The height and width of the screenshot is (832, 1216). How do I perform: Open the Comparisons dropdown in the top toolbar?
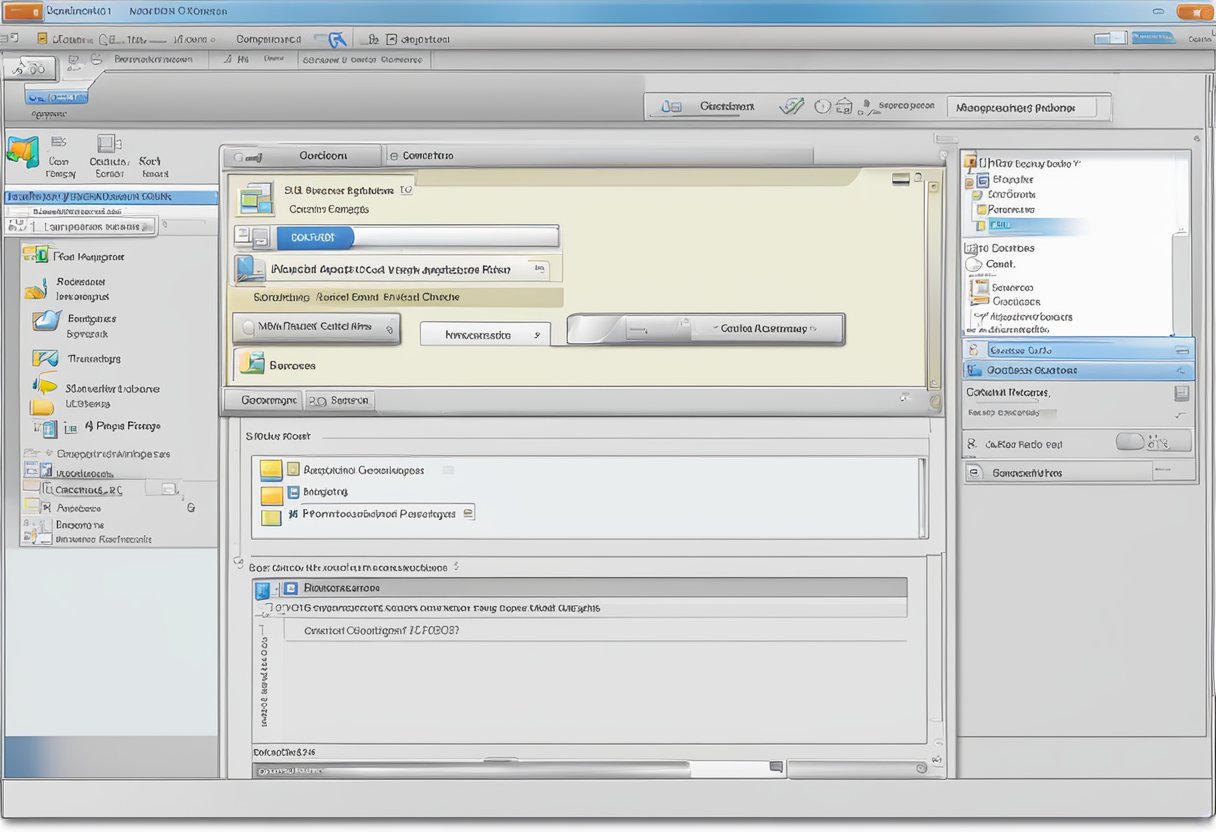pos(270,38)
